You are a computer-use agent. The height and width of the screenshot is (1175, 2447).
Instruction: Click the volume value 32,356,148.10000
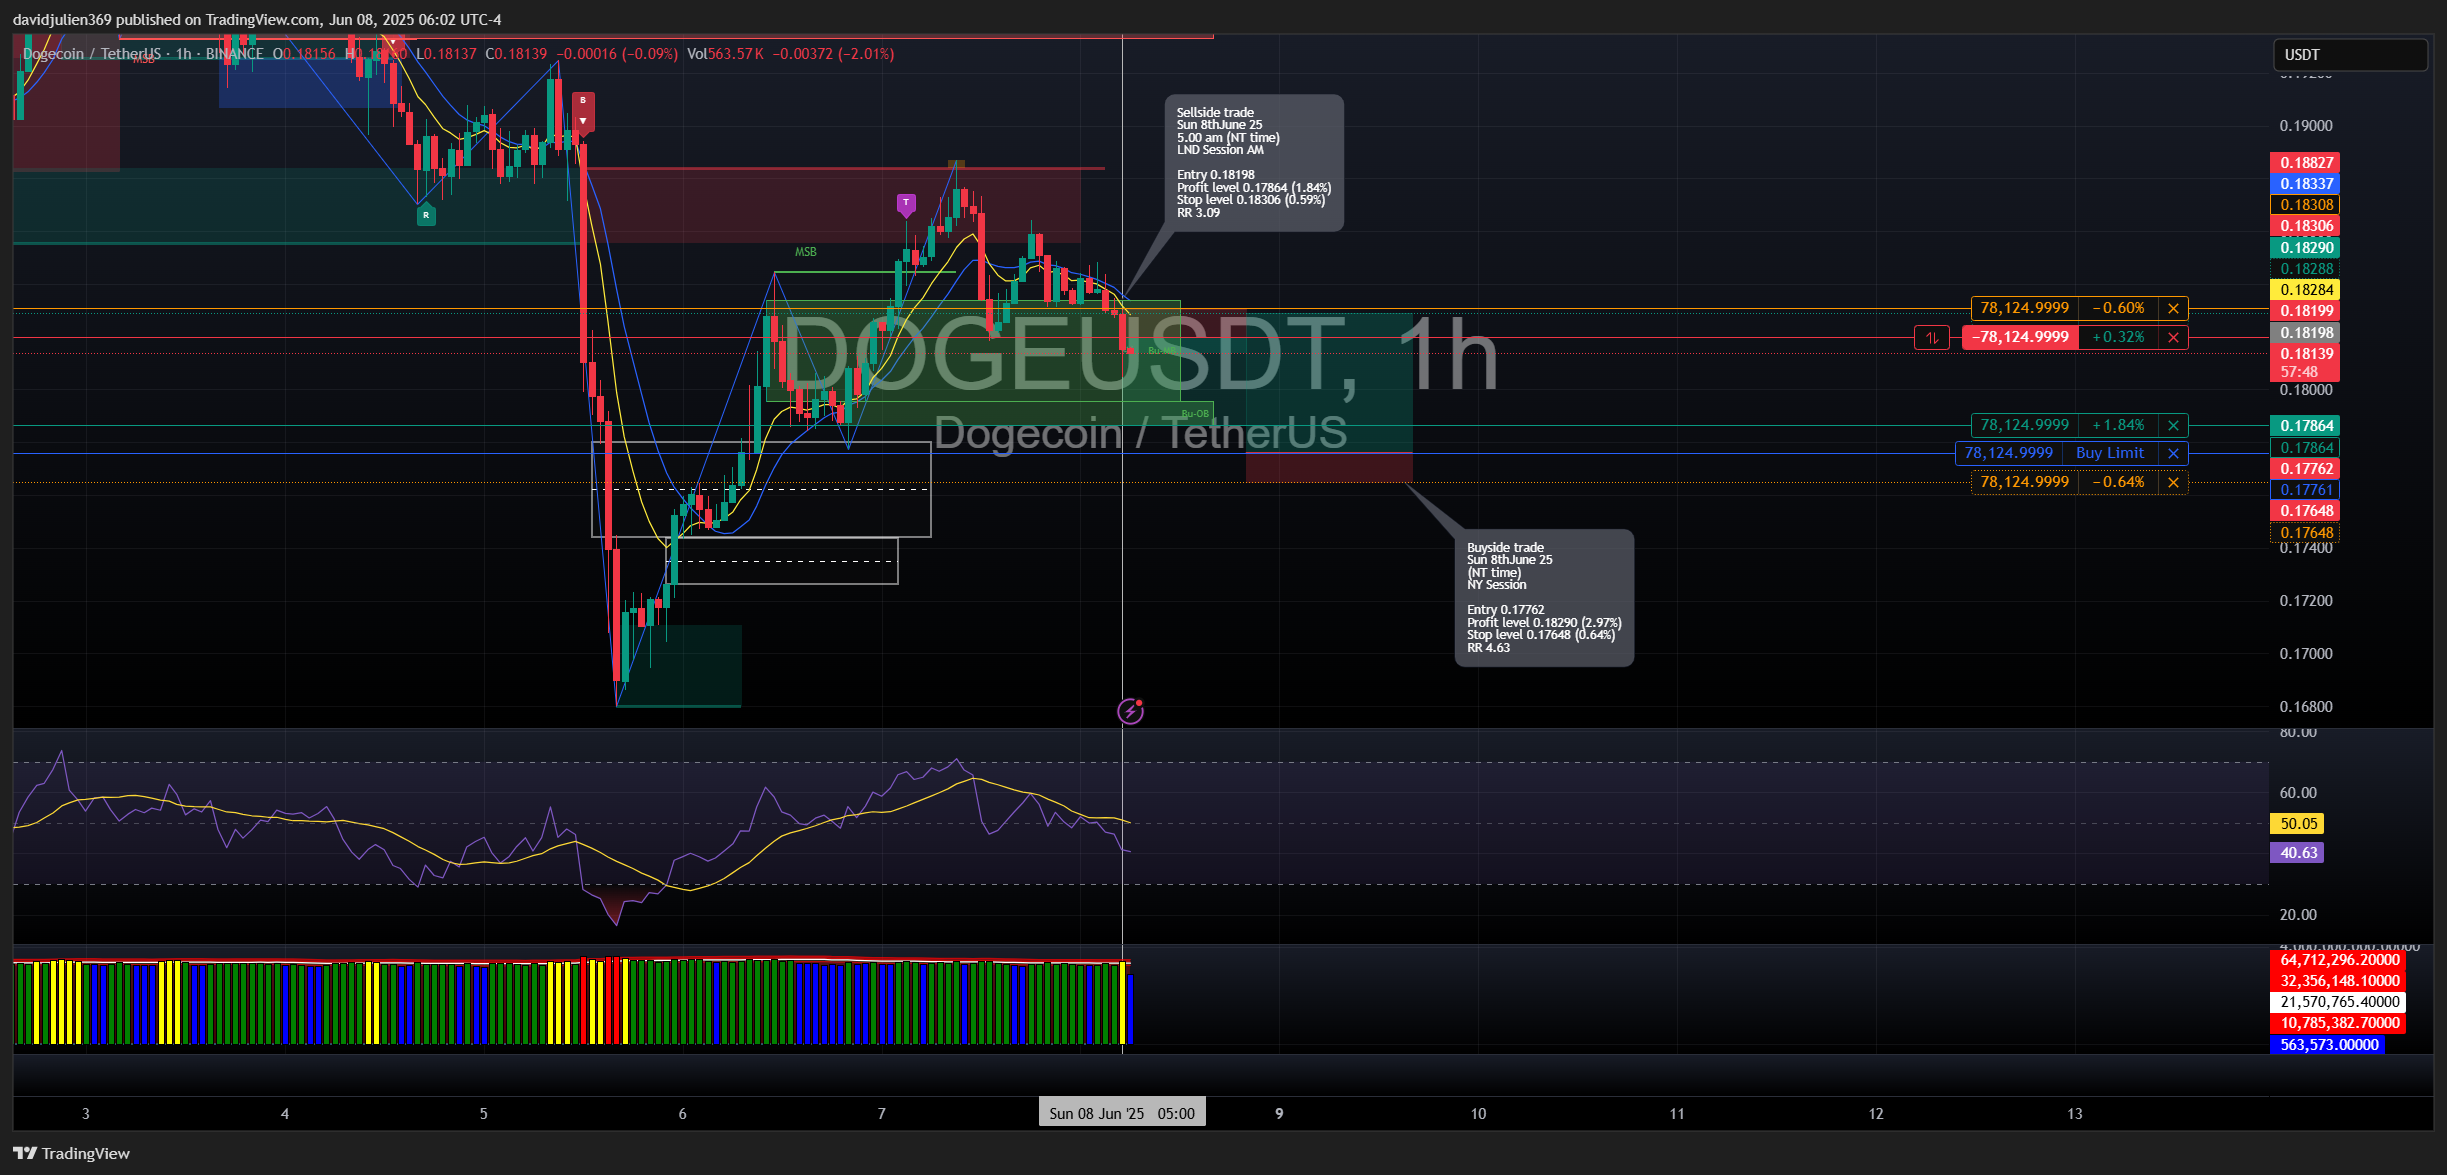[x=2338, y=981]
